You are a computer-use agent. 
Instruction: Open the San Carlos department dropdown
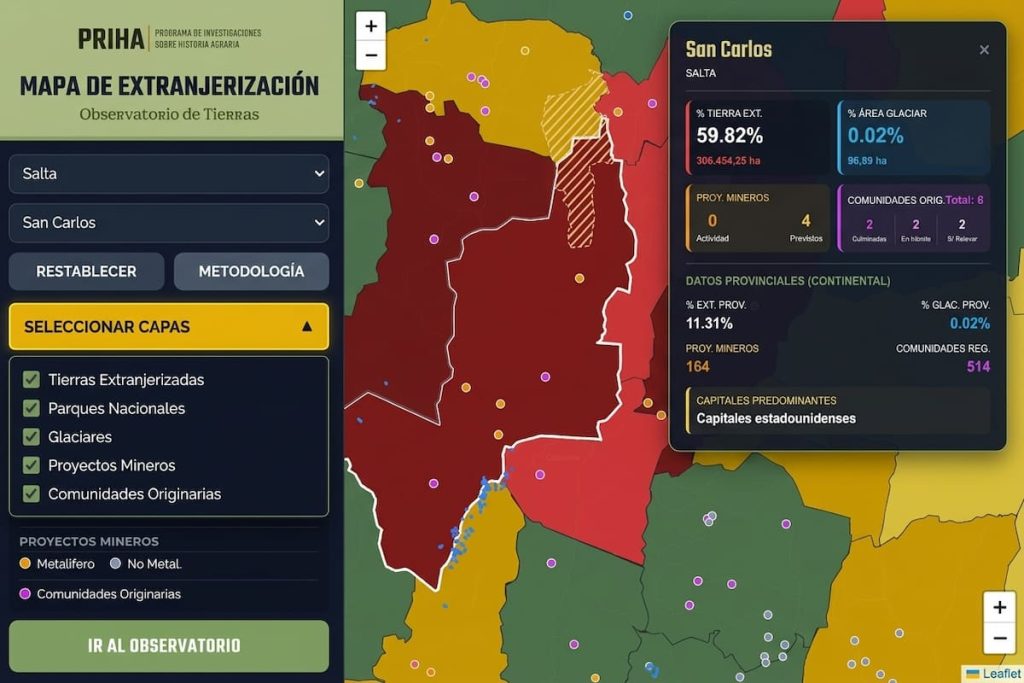coord(169,223)
